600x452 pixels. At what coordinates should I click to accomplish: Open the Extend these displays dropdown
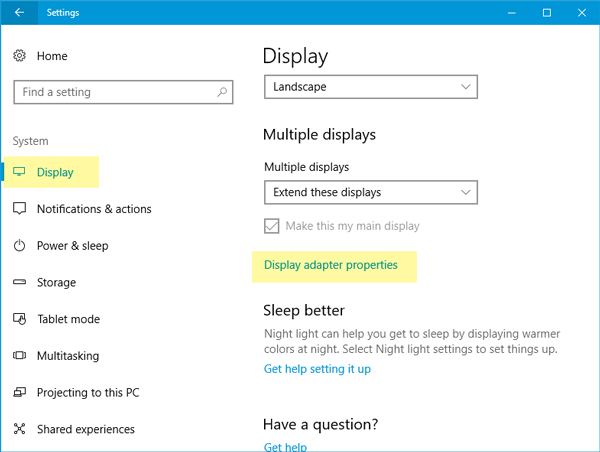(x=371, y=192)
